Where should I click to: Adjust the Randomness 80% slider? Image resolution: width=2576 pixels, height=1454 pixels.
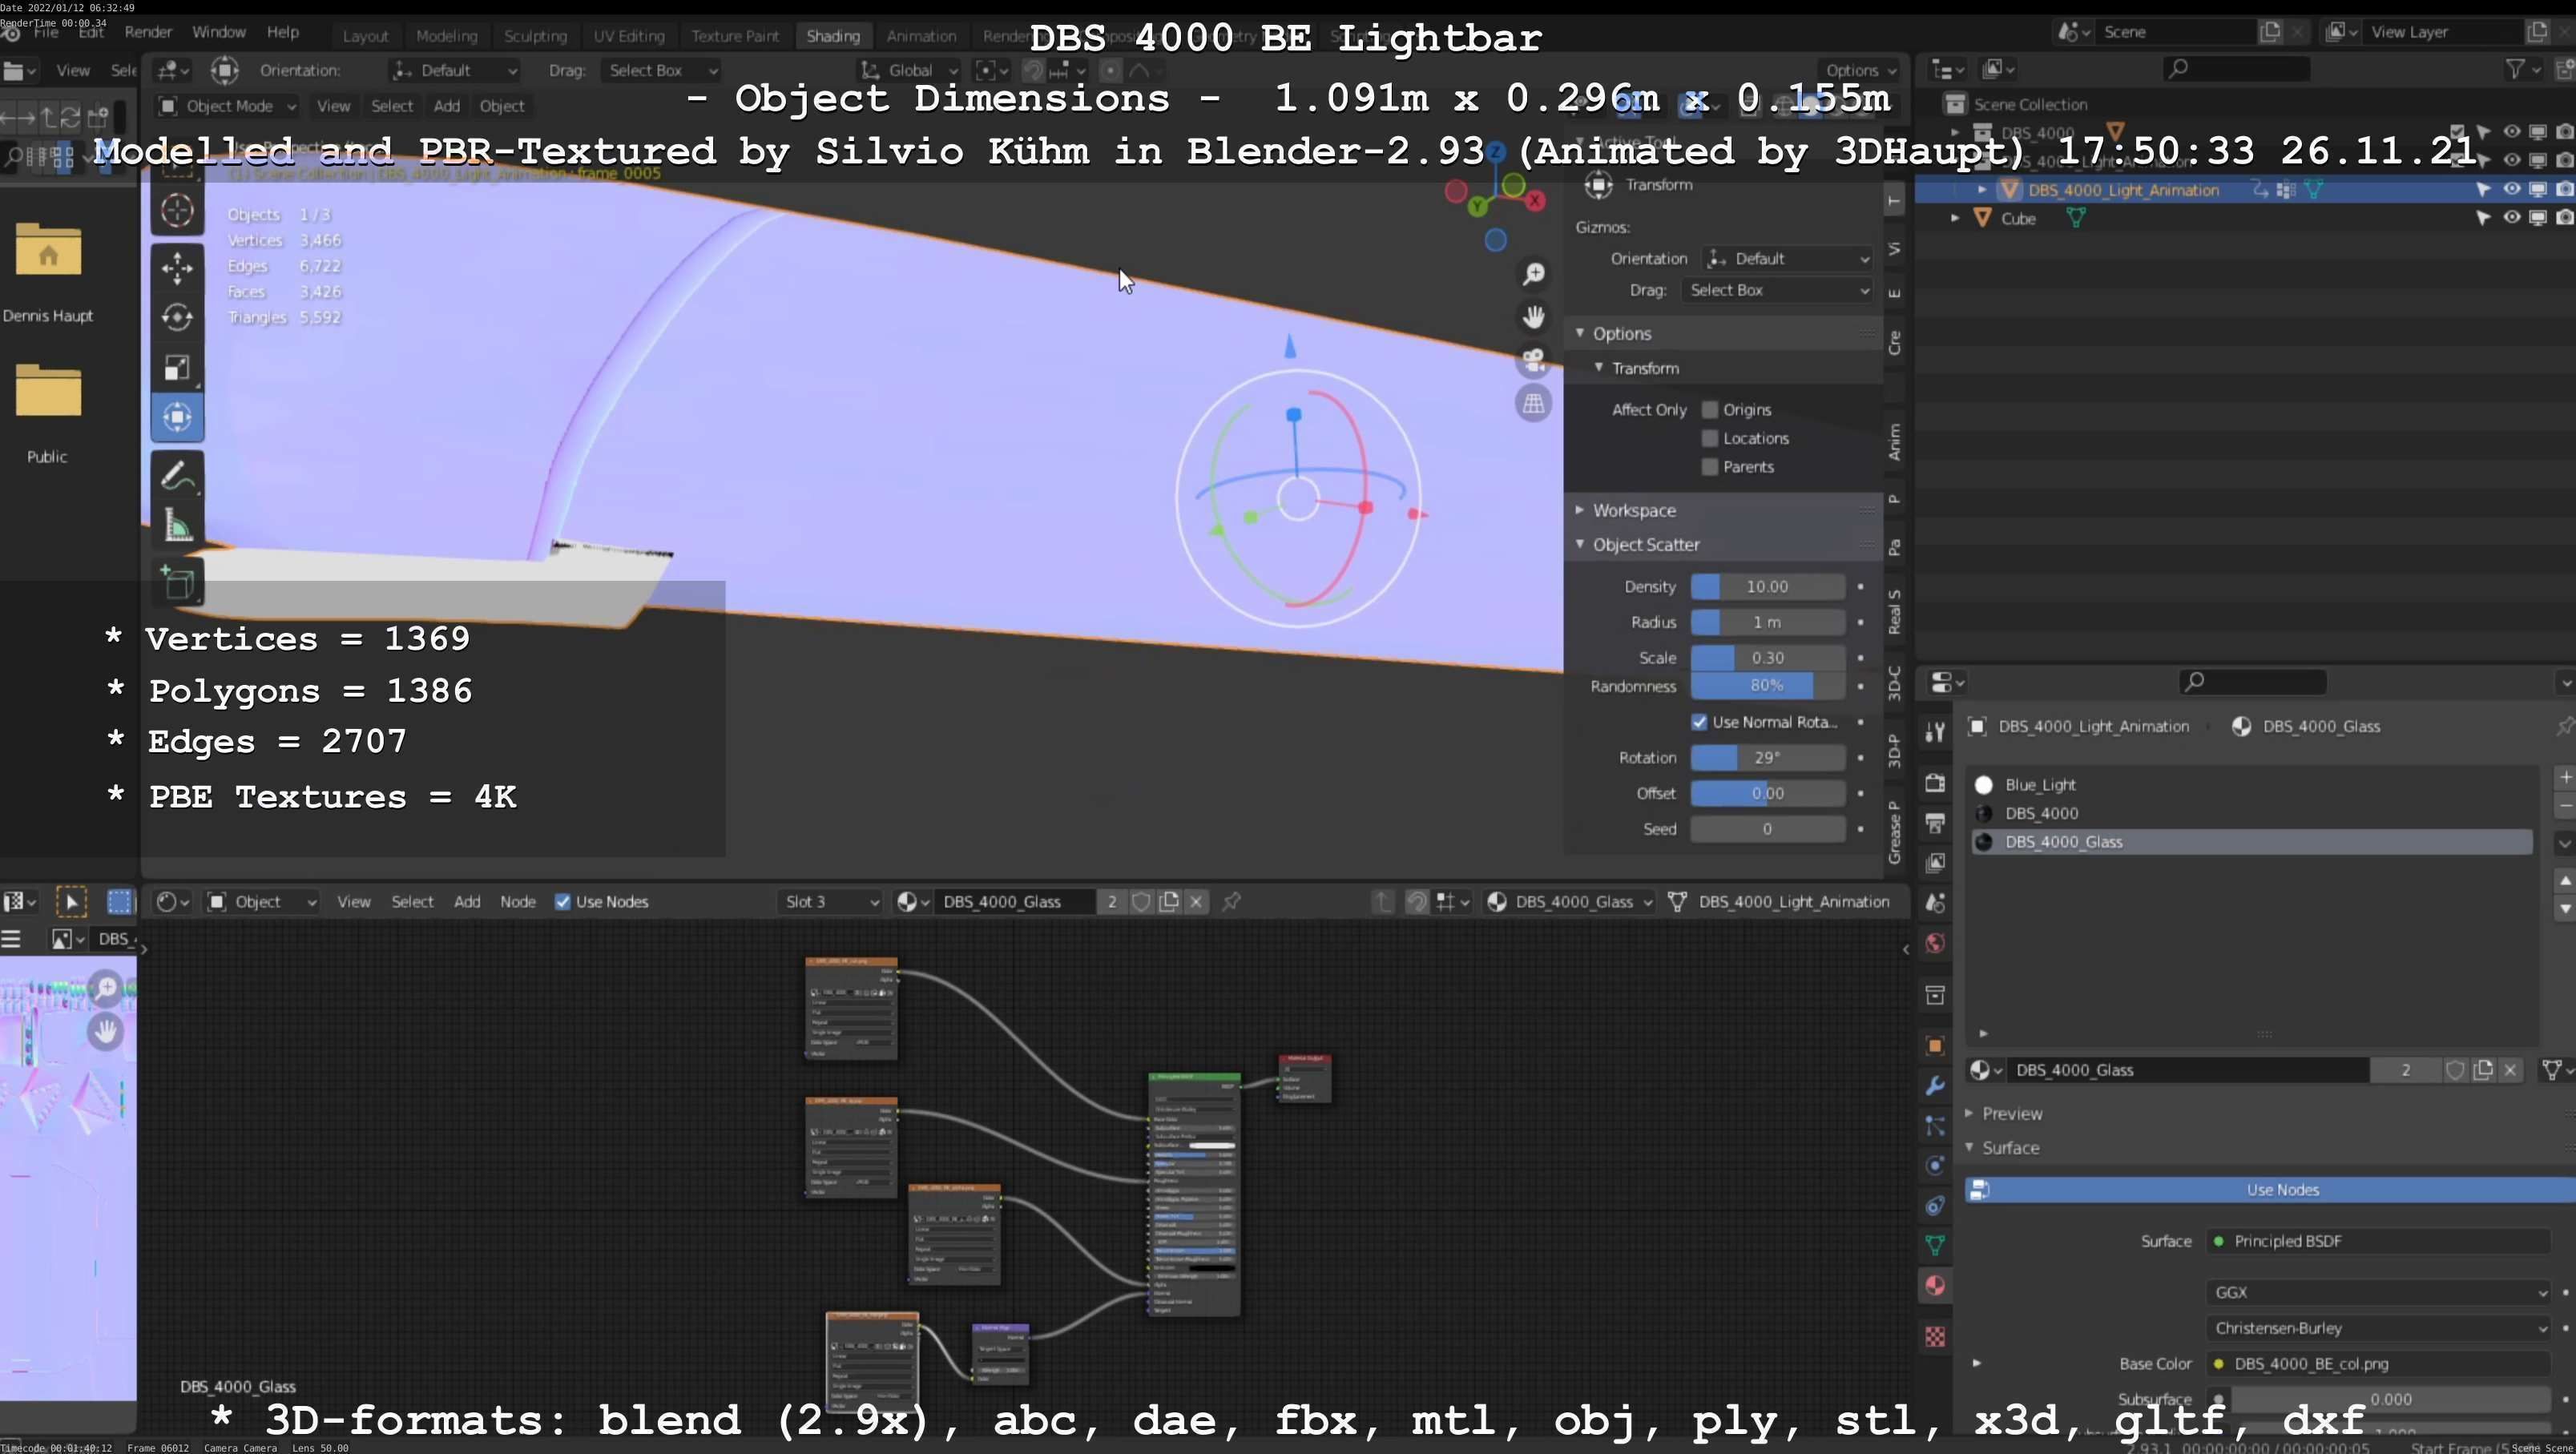(x=1767, y=686)
